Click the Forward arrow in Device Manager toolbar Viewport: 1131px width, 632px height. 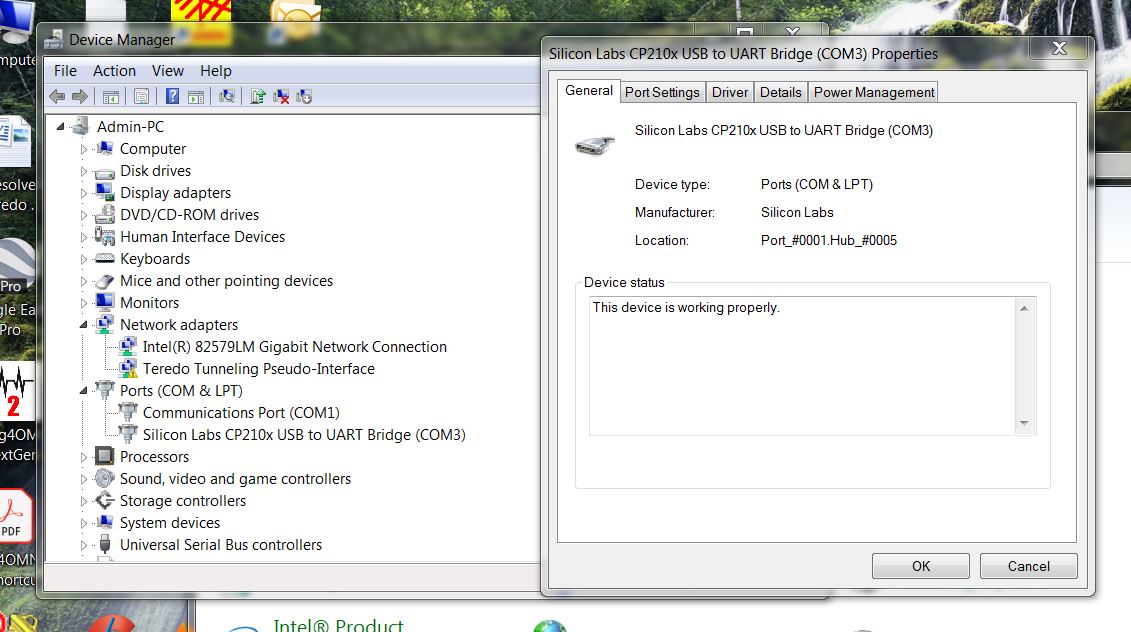coord(79,96)
